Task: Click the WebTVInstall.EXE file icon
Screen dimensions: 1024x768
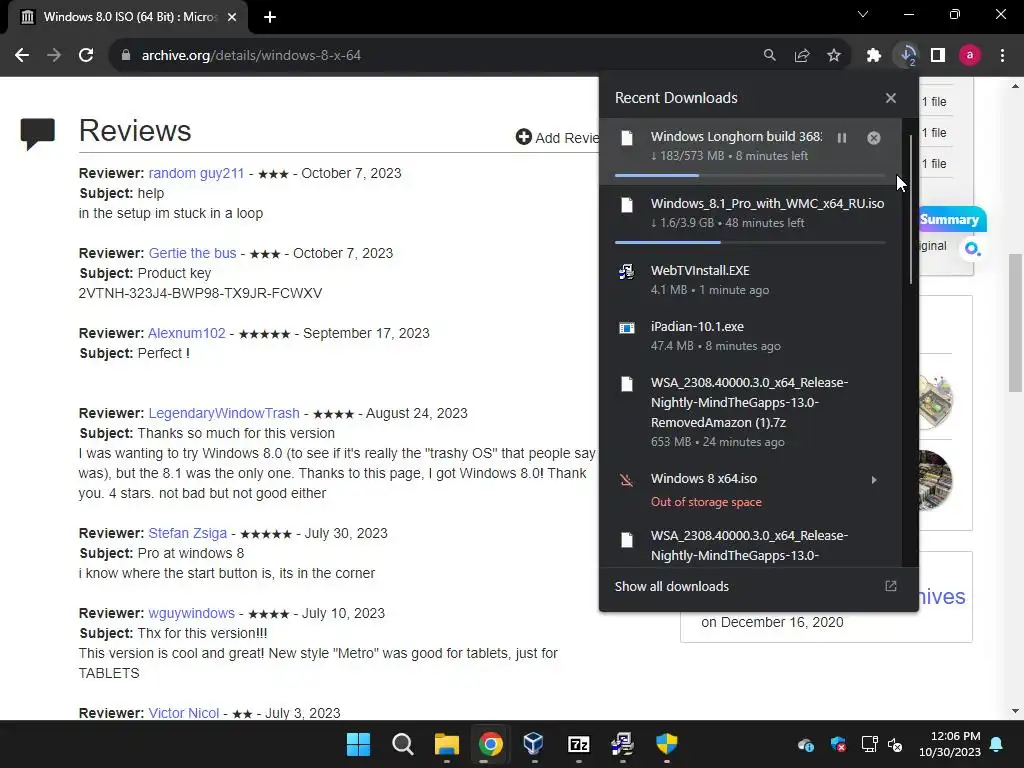Action: click(626, 271)
